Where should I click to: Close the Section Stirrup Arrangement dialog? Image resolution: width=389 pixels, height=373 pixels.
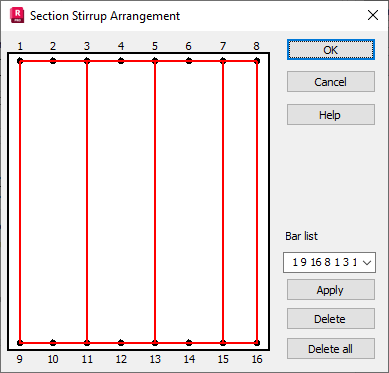click(373, 15)
